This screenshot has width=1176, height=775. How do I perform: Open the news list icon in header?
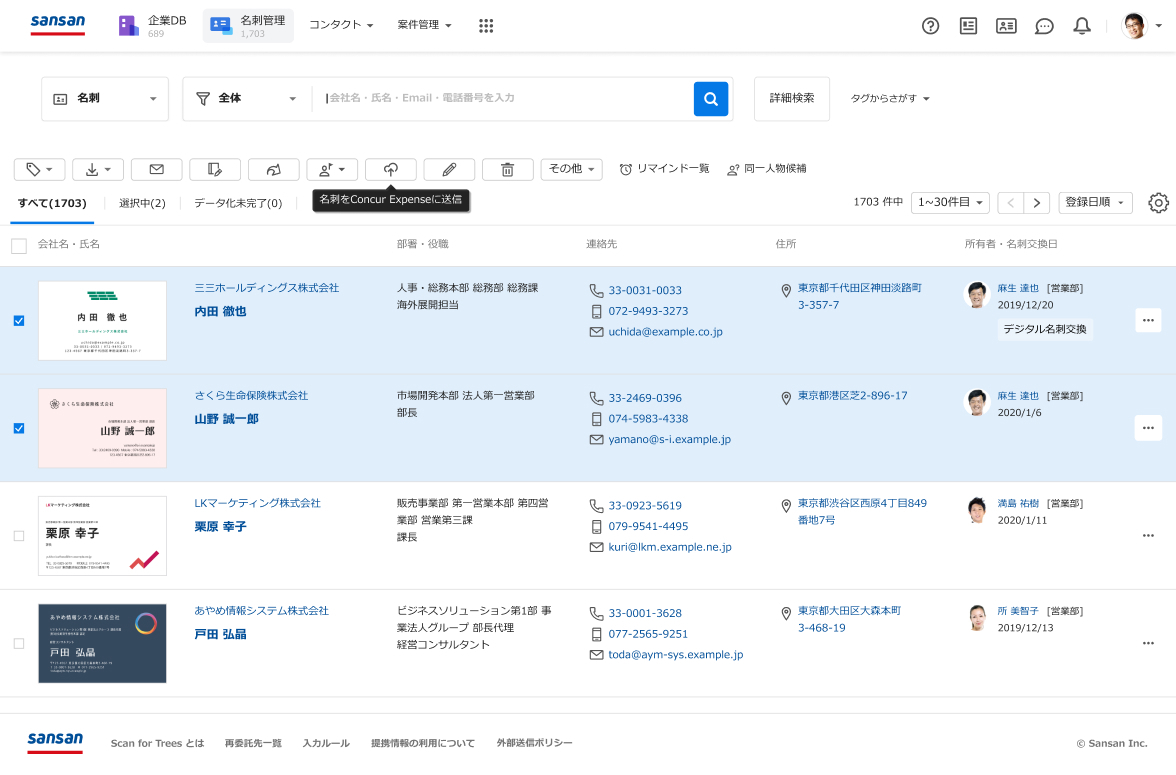968,26
